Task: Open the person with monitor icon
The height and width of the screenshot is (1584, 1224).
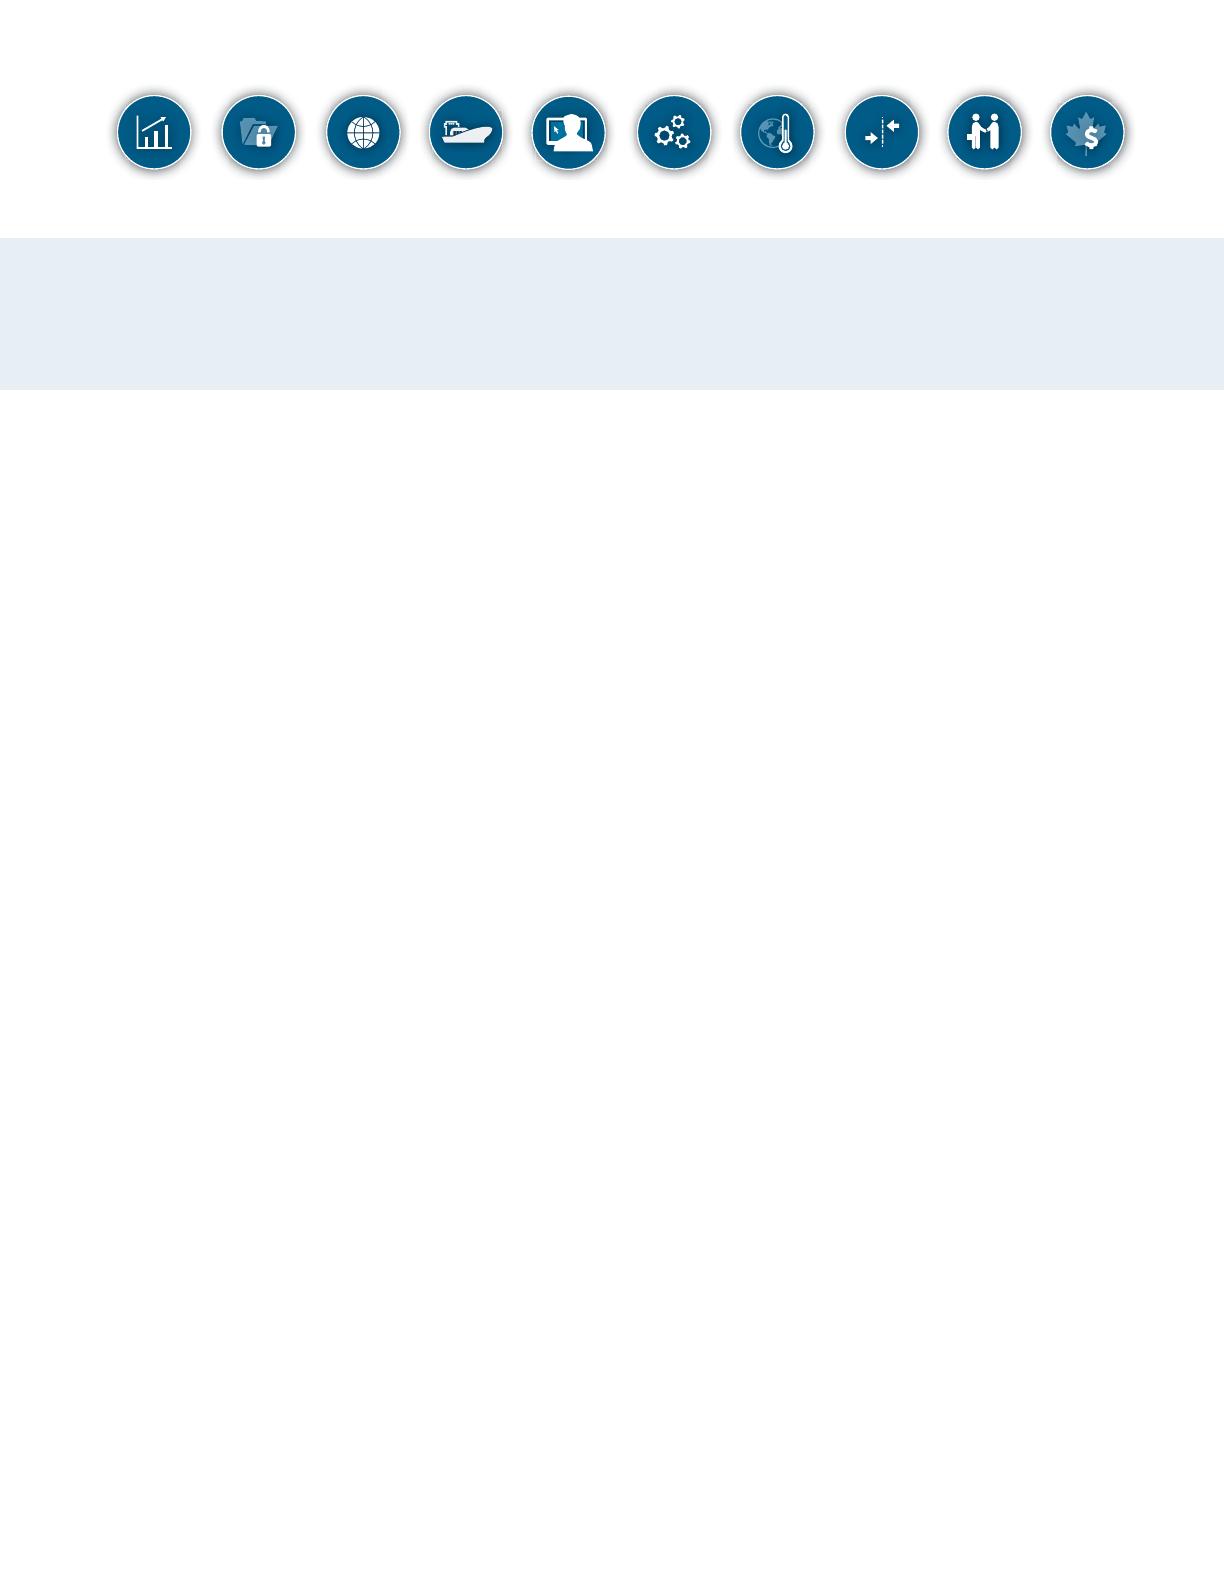Action: point(569,132)
